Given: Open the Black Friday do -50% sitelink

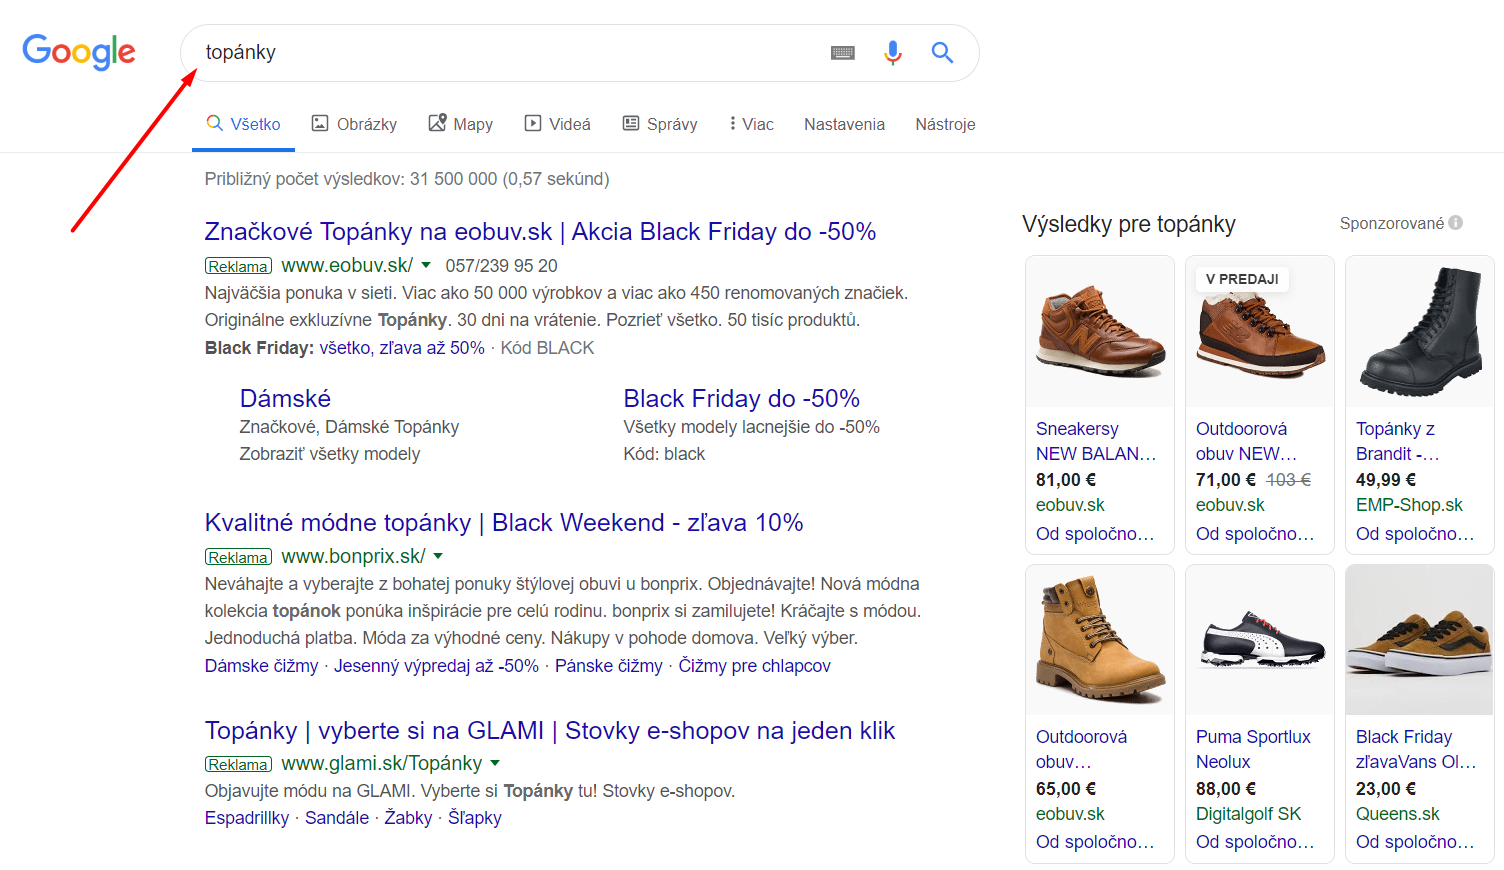Looking at the screenshot, I should [741, 398].
